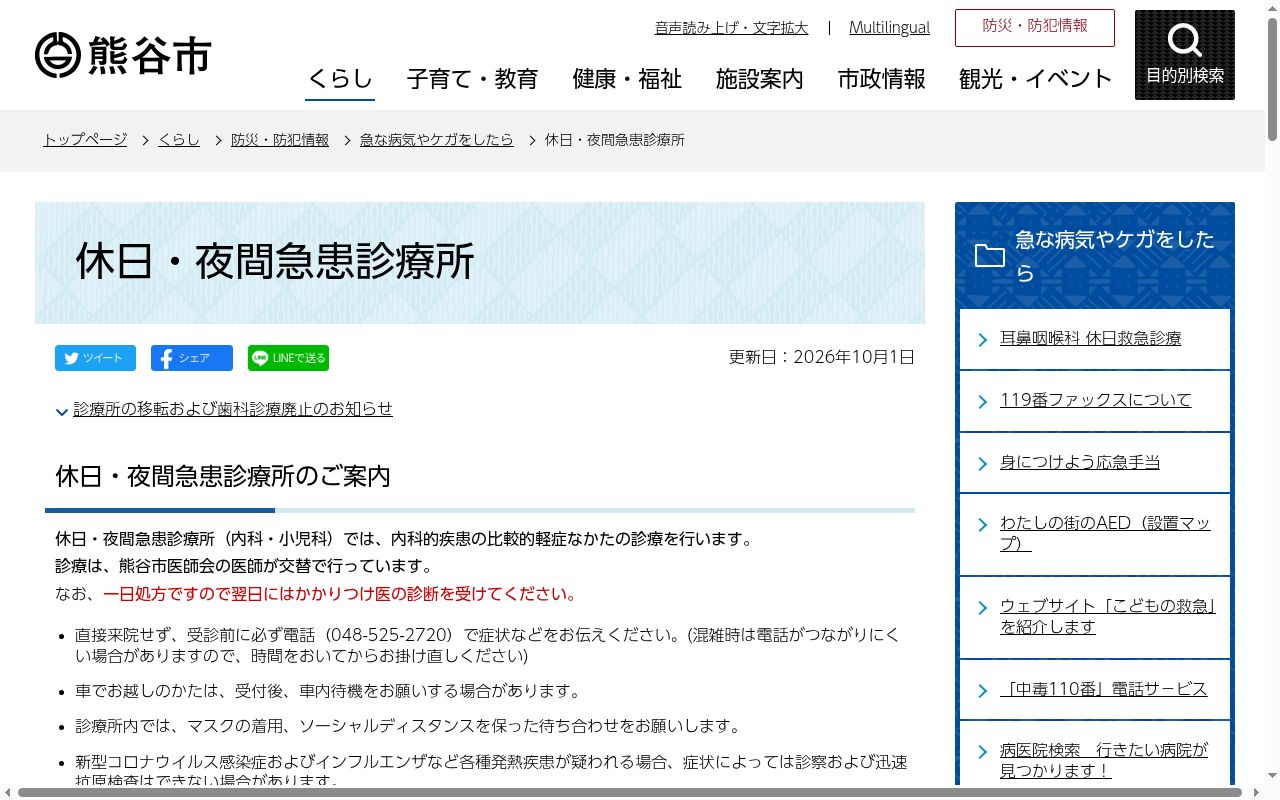This screenshot has height=800, width=1280.
Task: Click the page title 休日・夜間急患診療所
Action: (x=275, y=262)
